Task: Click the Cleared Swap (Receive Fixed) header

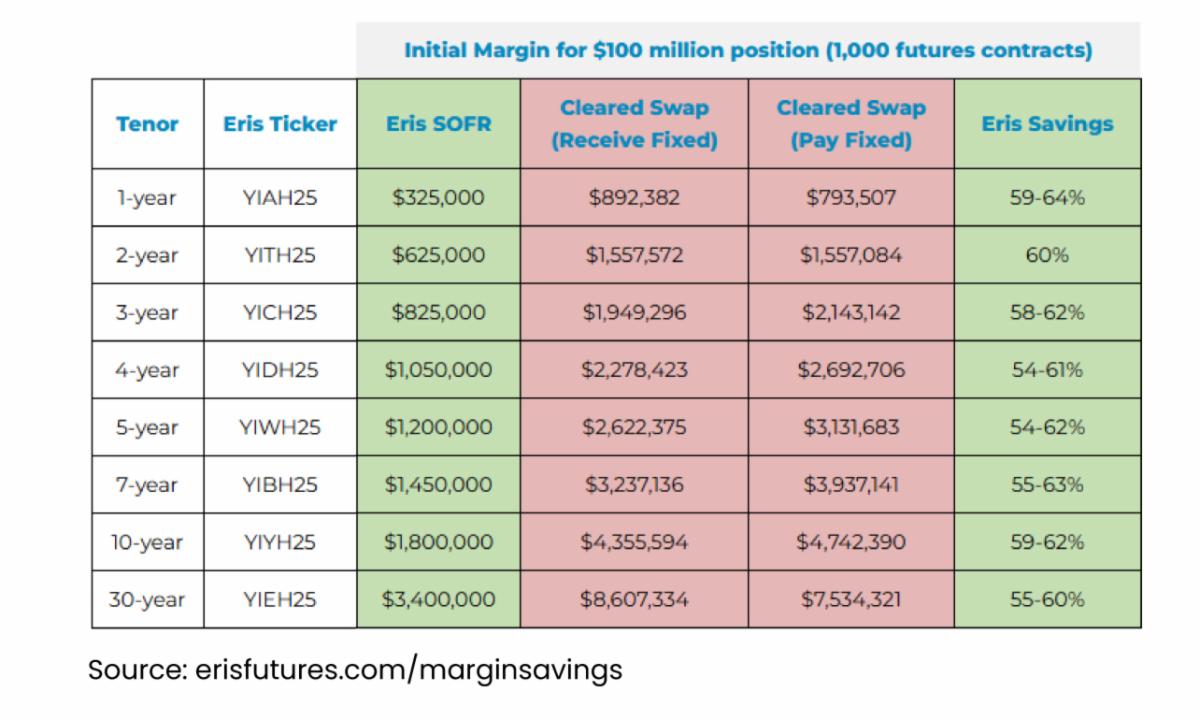Action: click(634, 124)
